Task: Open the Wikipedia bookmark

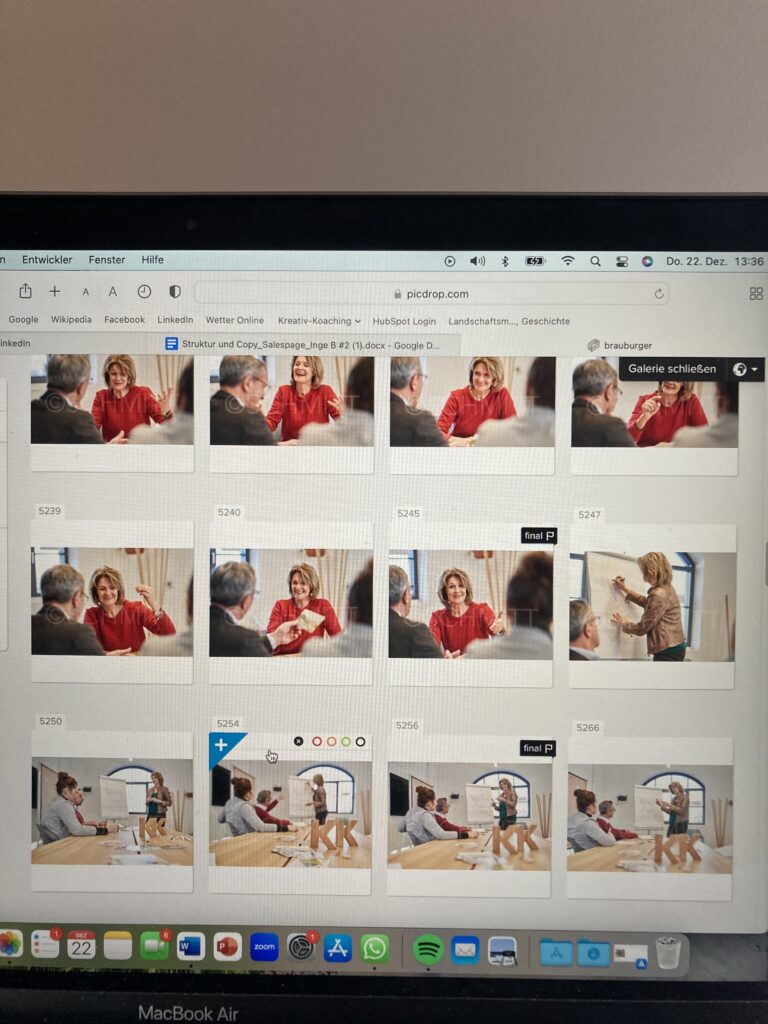Action: point(71,319)
